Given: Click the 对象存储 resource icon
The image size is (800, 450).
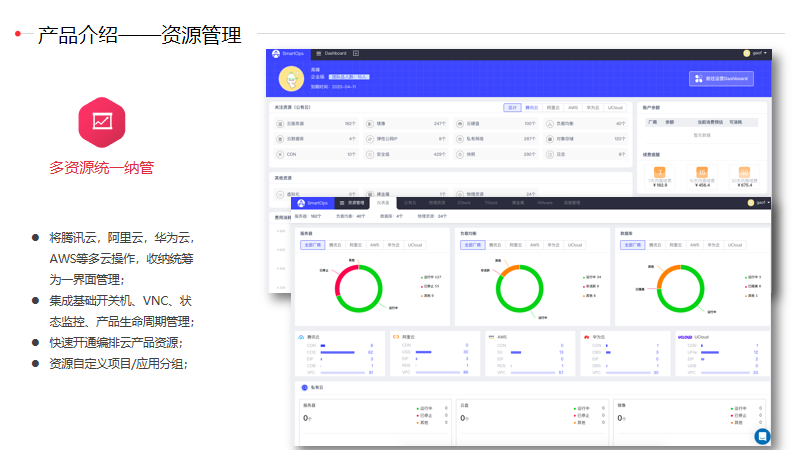Looking at the screenshot, I should pyautogui.click(x=549, y=139).
